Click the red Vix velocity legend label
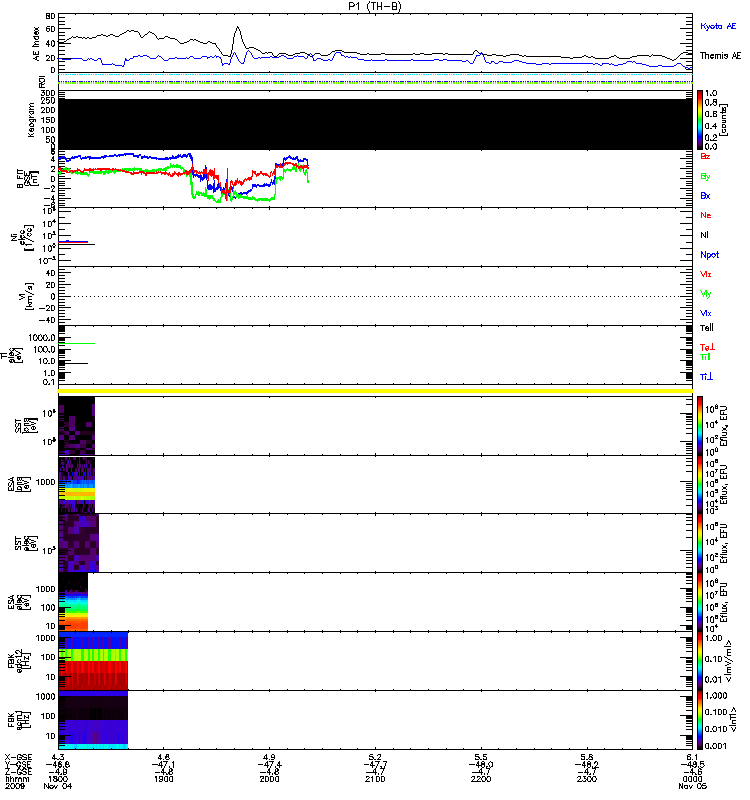Screen dimensions: 750x800 click(x=706, y=274)
